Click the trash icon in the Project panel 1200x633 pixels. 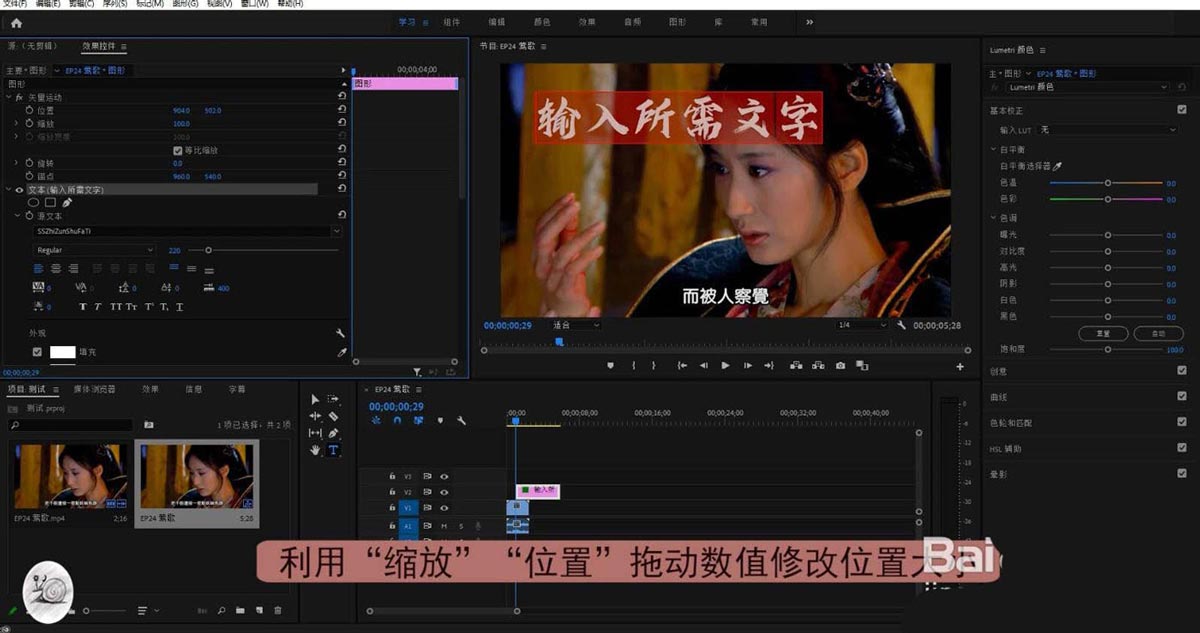coord(278,610)
